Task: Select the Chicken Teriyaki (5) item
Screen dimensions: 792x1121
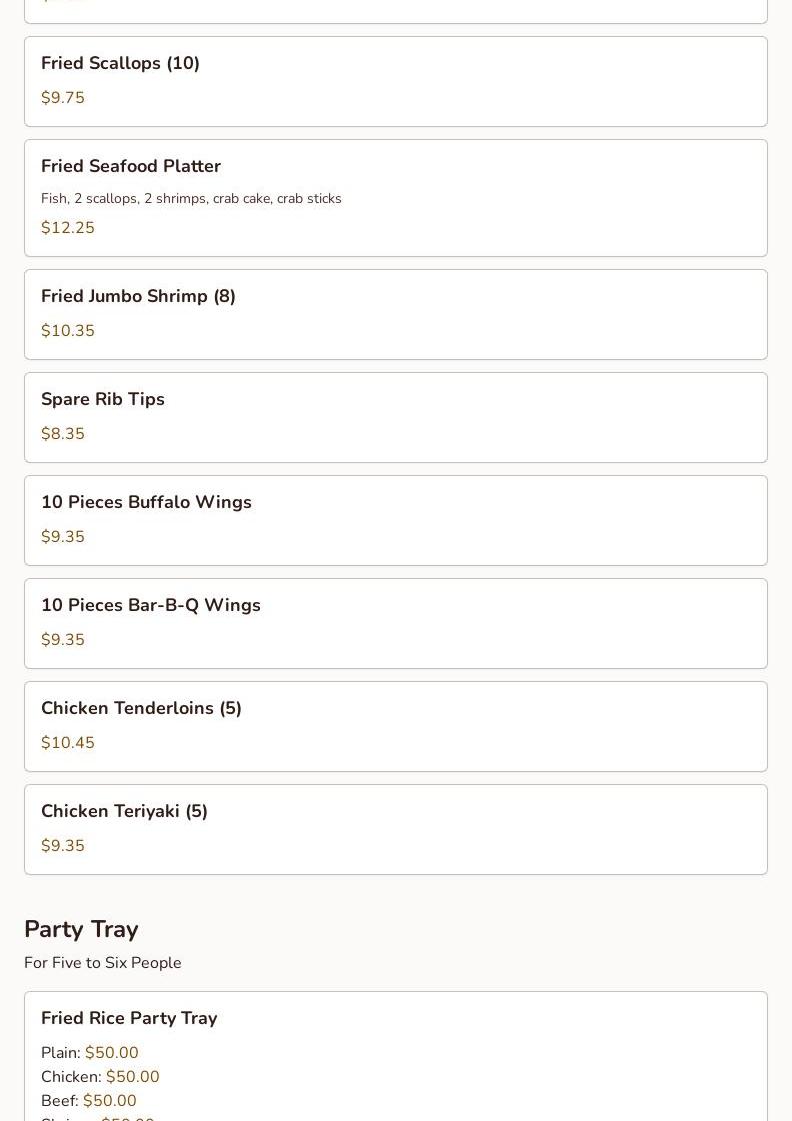Action: (x=396, y=829)
